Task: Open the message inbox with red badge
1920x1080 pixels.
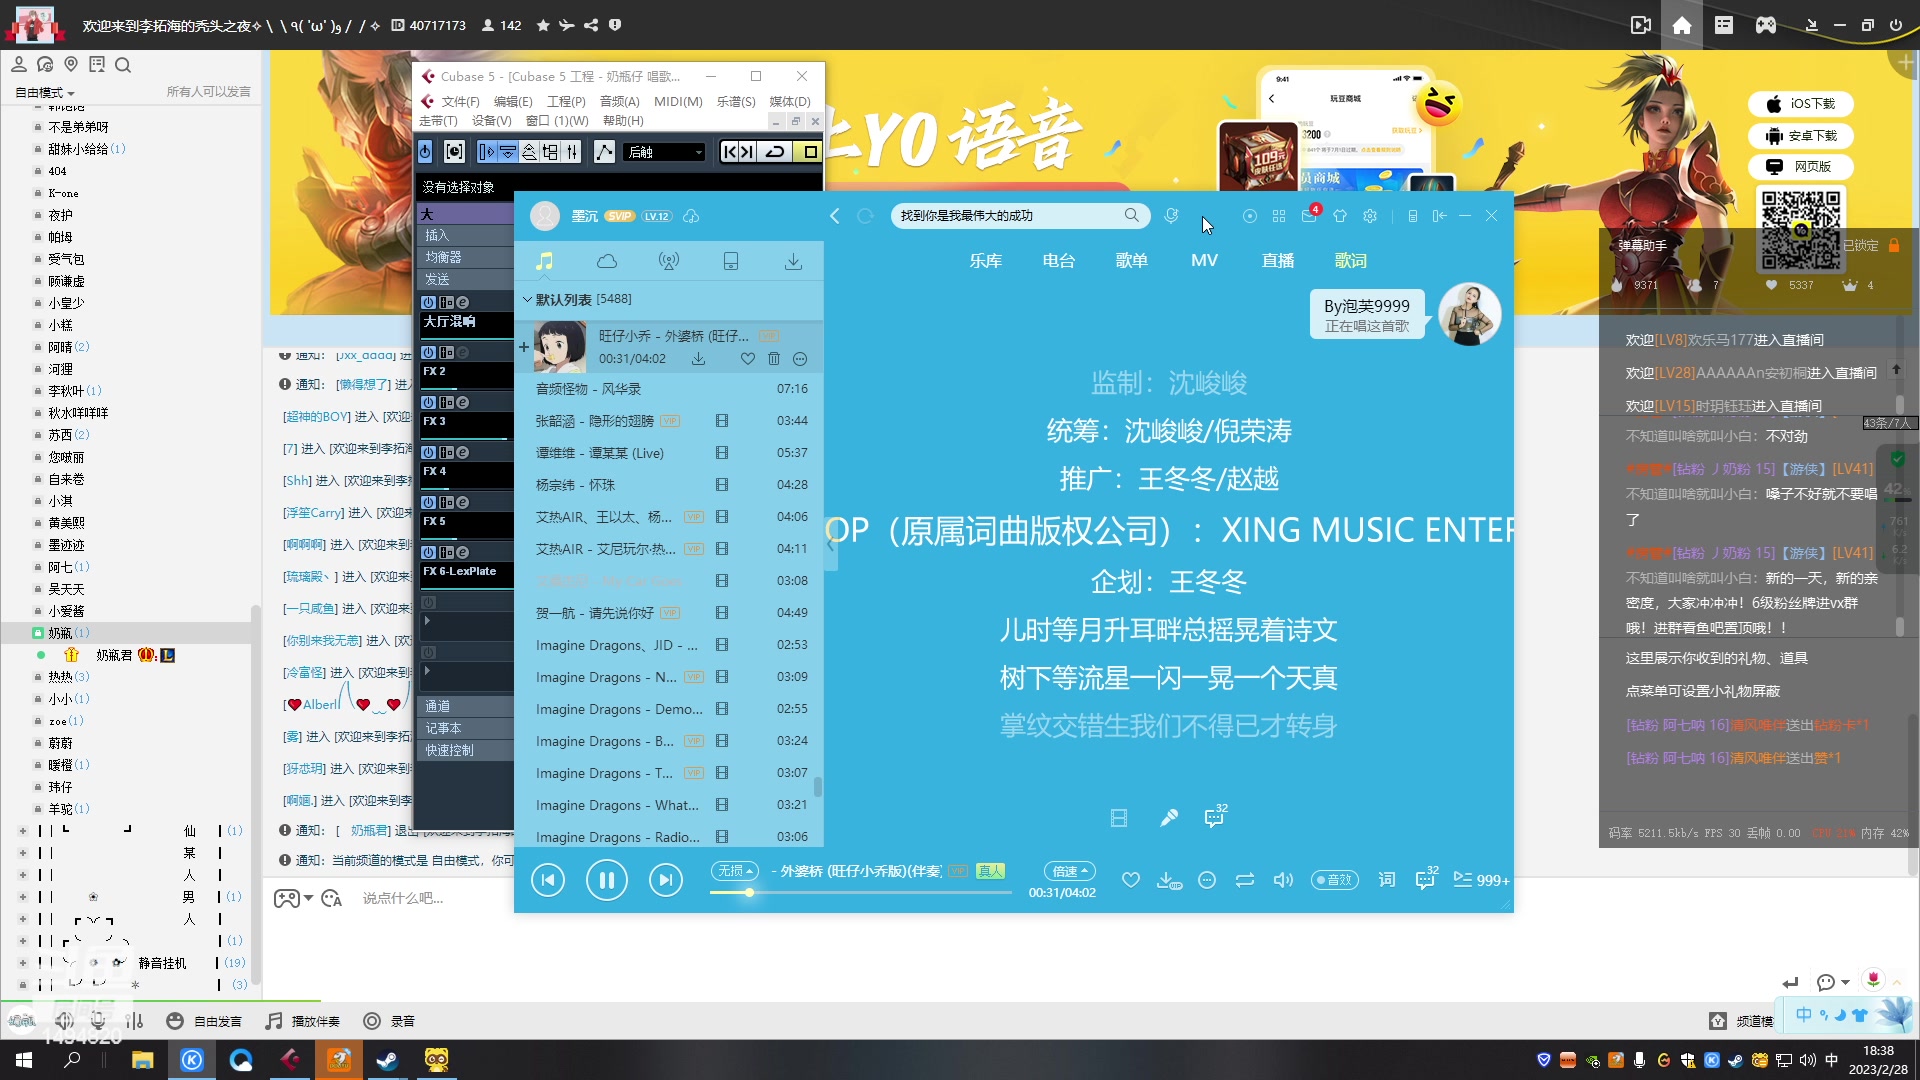Action: (1310, 215)
